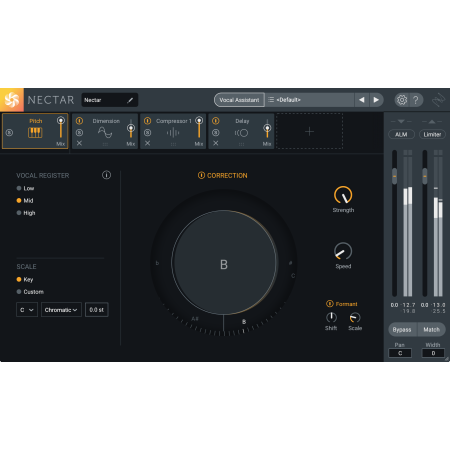Toggle Formant power button
This screenshot has width=450, height=450.
[x=330, y=304]
